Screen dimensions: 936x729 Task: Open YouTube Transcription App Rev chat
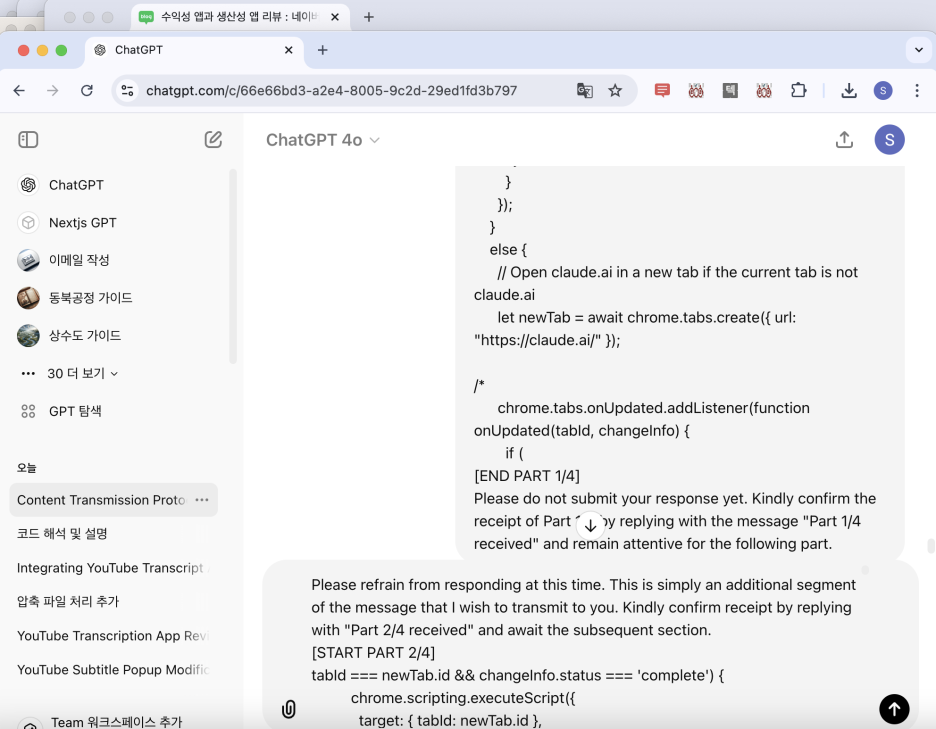click(112, 636)
